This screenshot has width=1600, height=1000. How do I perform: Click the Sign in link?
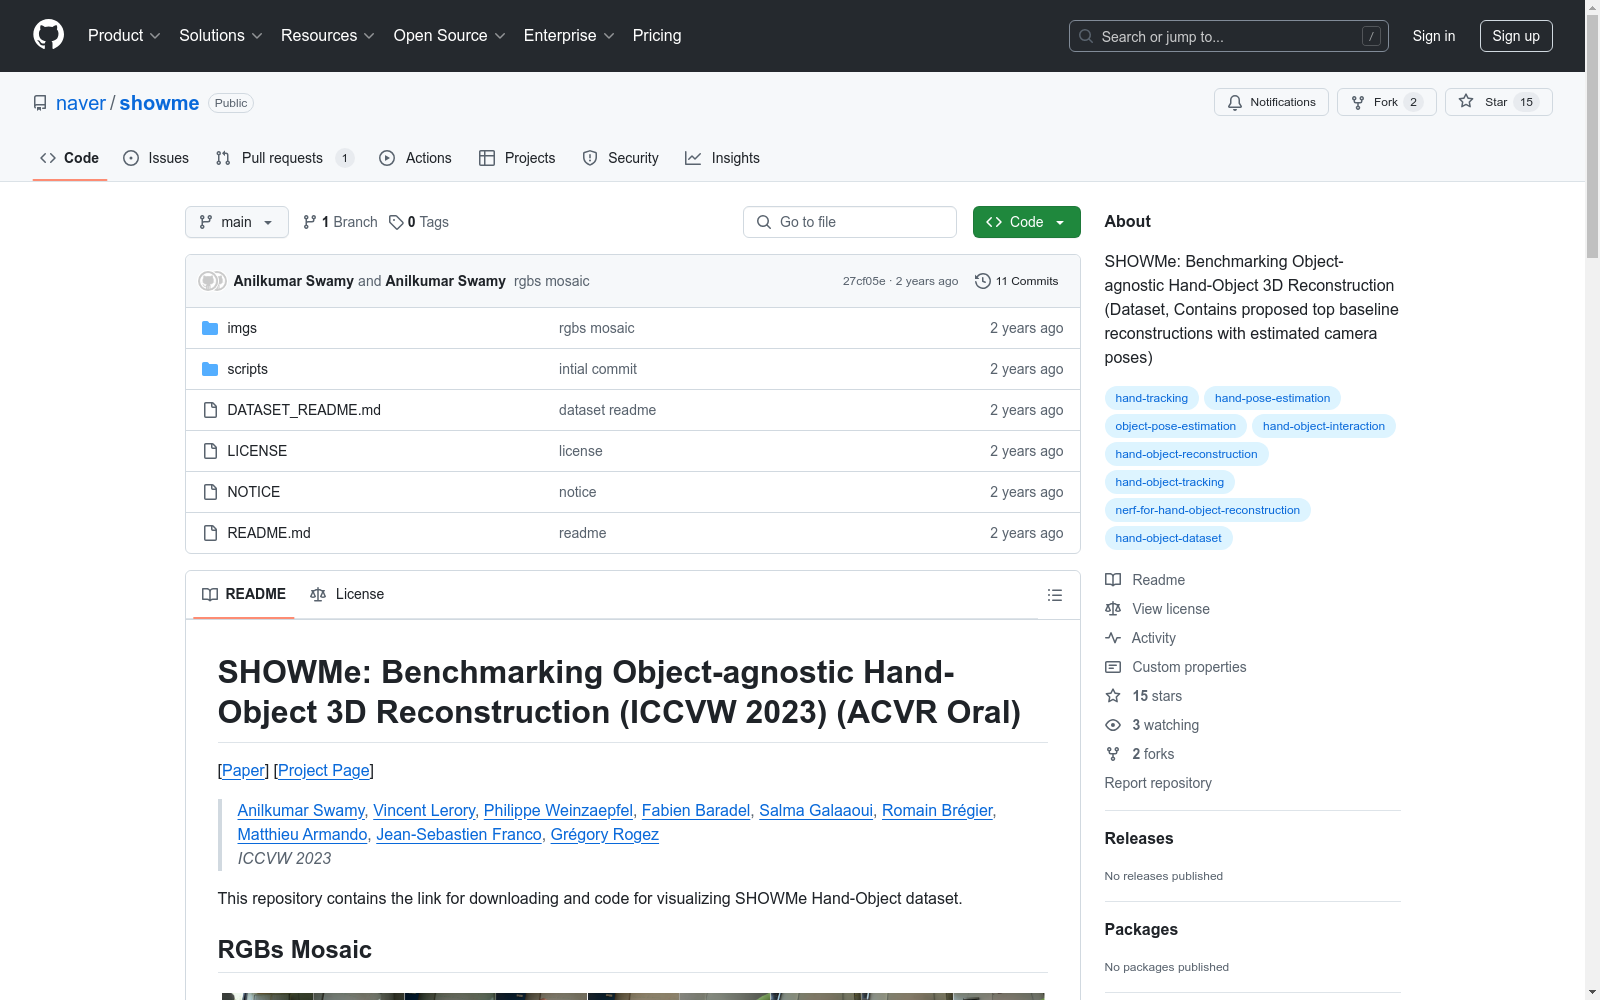click(x=1434, y=36)
